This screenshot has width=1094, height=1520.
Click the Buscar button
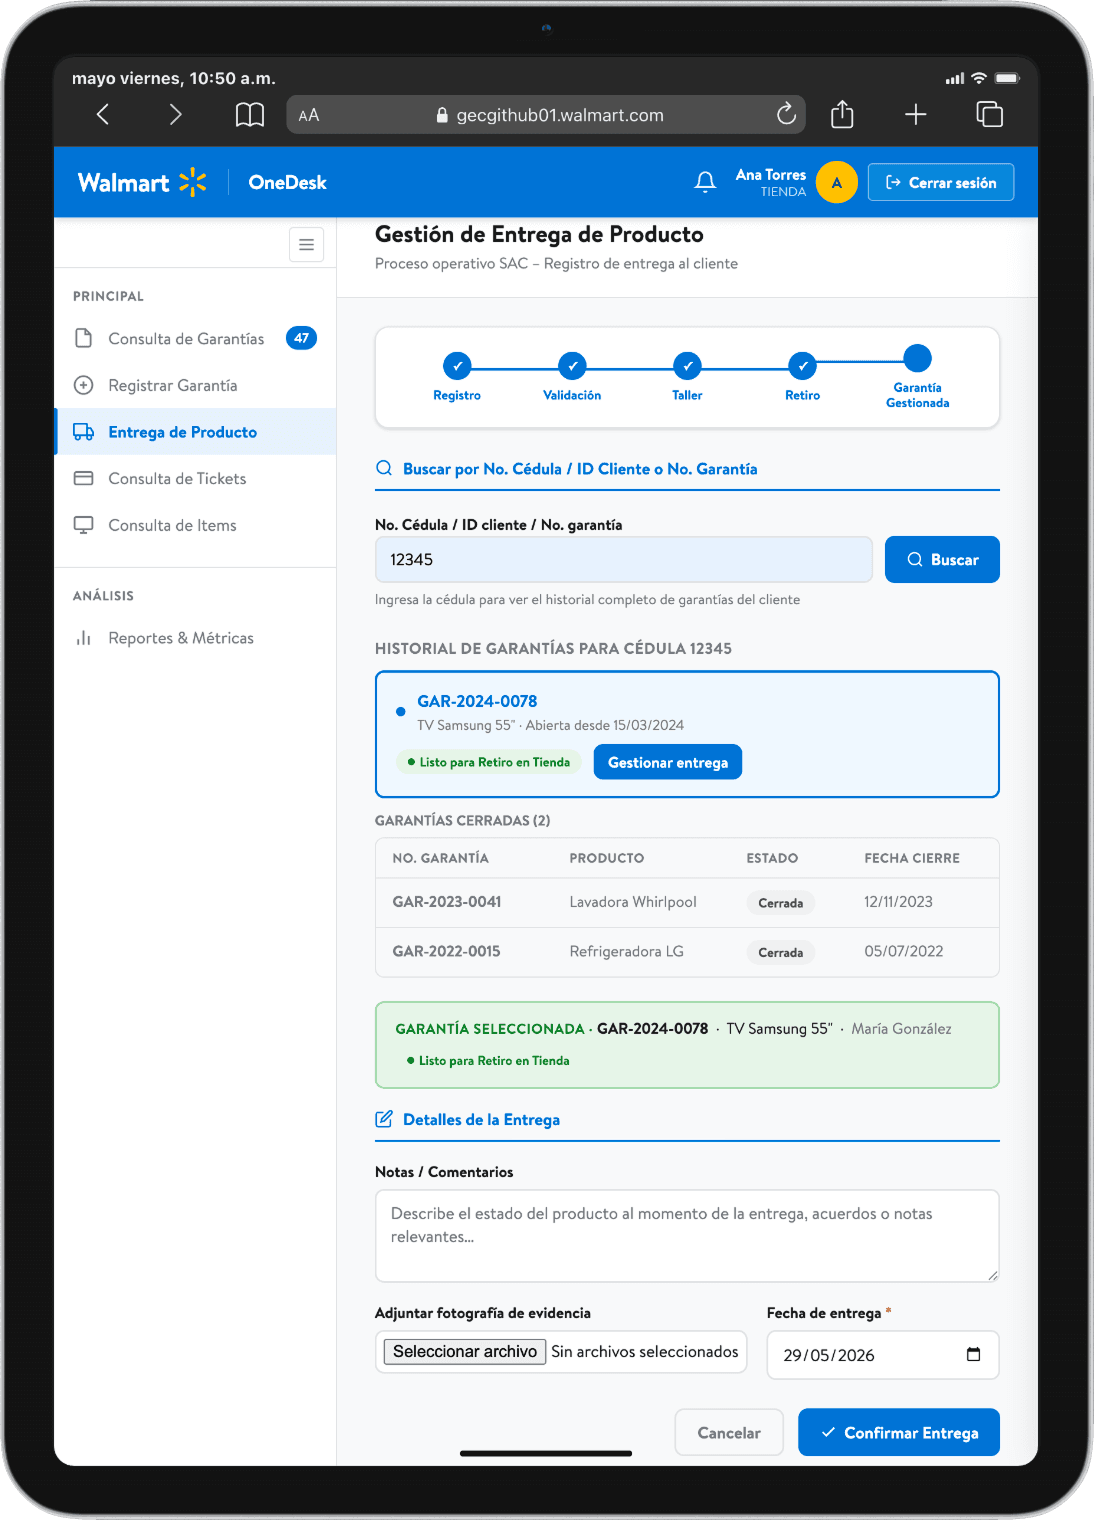tap(942, 560)
